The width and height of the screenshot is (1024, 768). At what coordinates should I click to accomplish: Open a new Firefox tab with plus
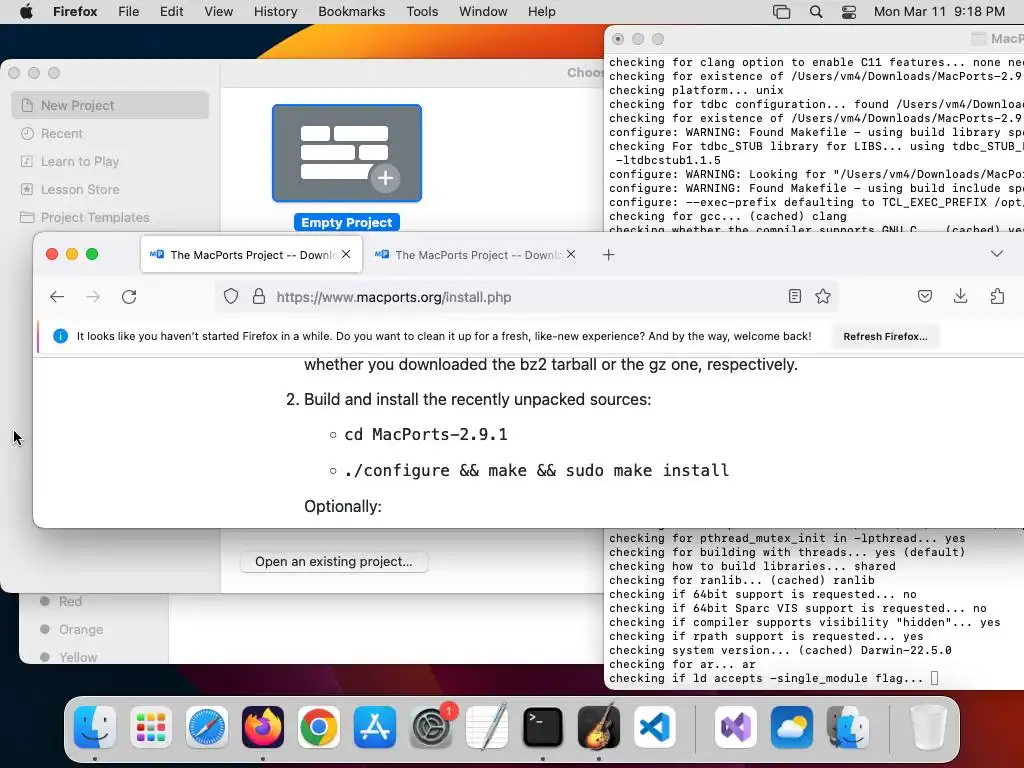[608, 255]
